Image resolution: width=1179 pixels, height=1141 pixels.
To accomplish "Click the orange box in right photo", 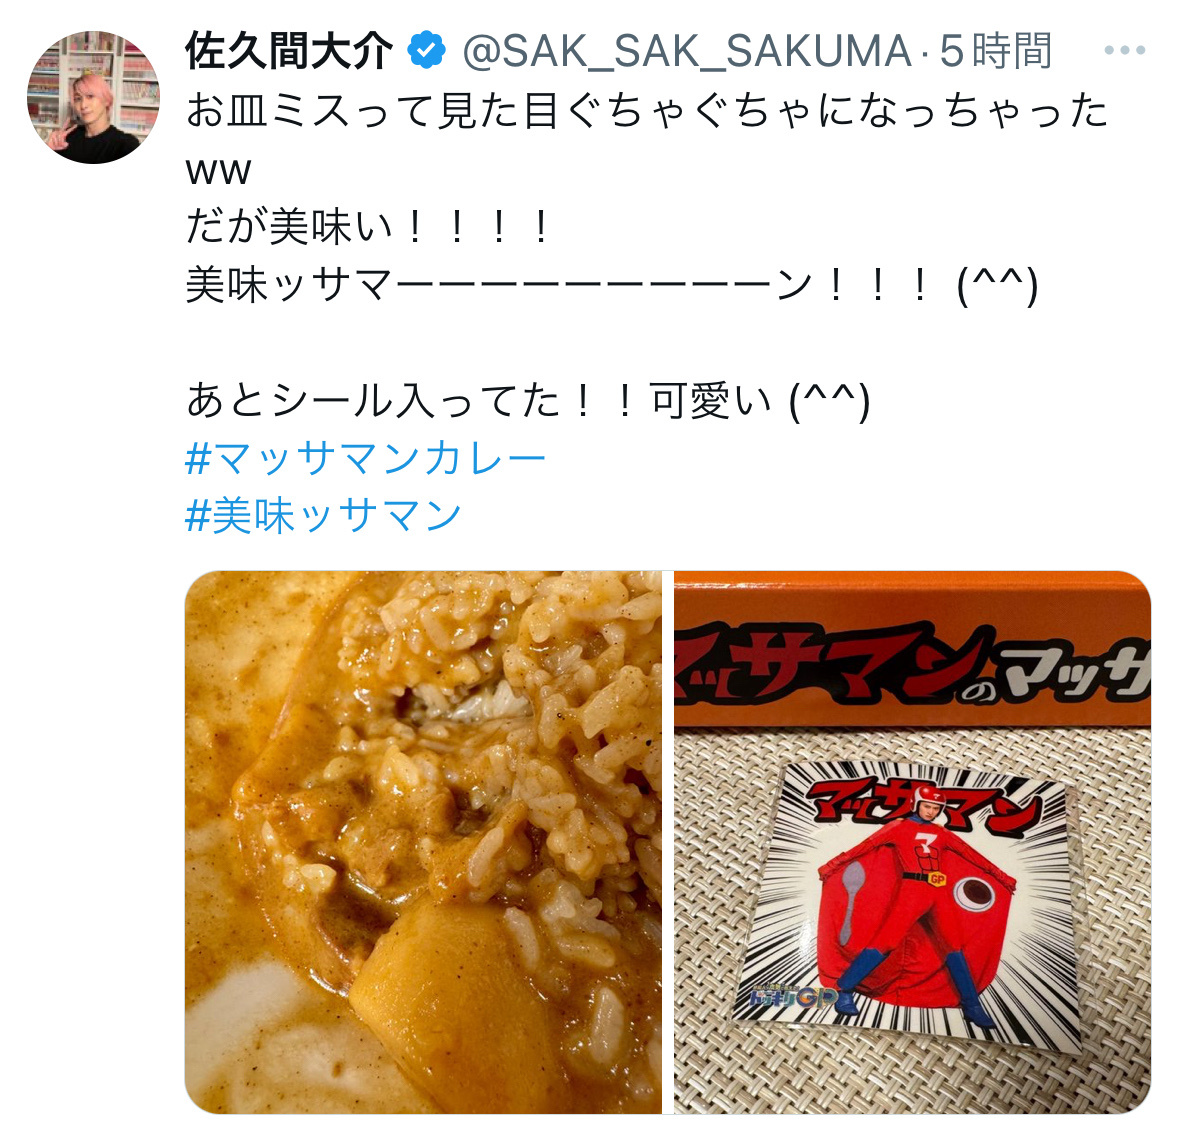I will click(x=912, y=649).
